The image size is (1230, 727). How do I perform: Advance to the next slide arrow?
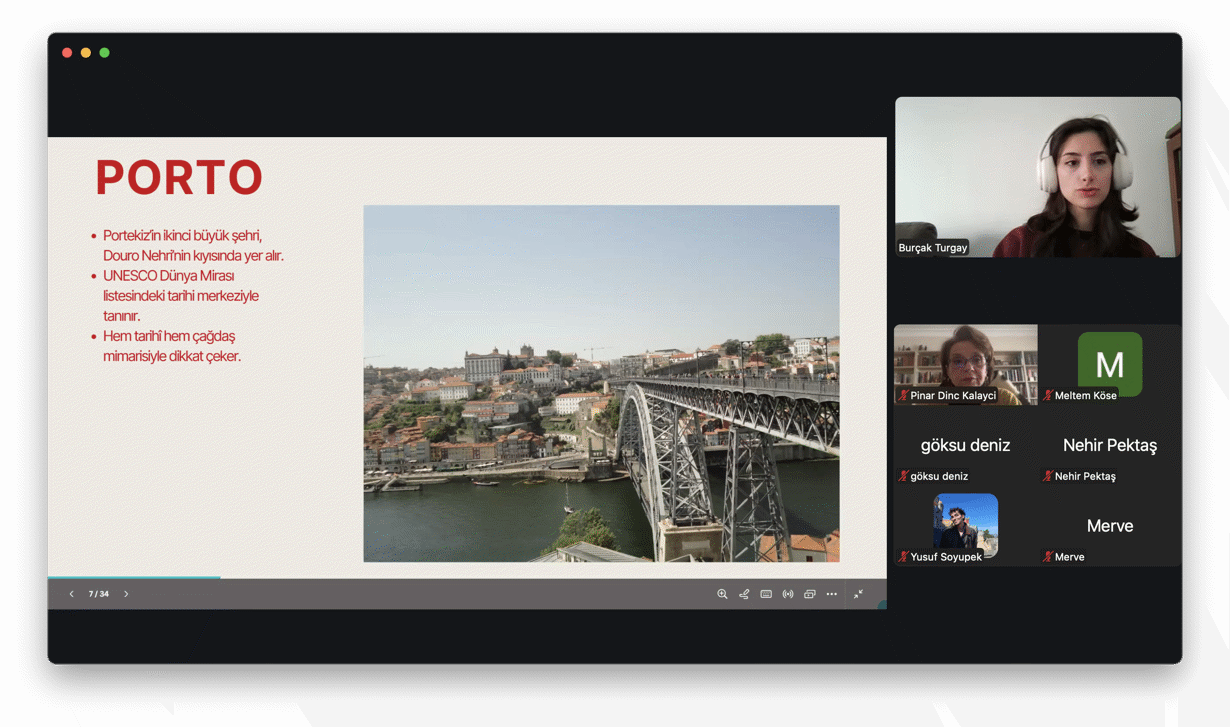tap(126, 594)
